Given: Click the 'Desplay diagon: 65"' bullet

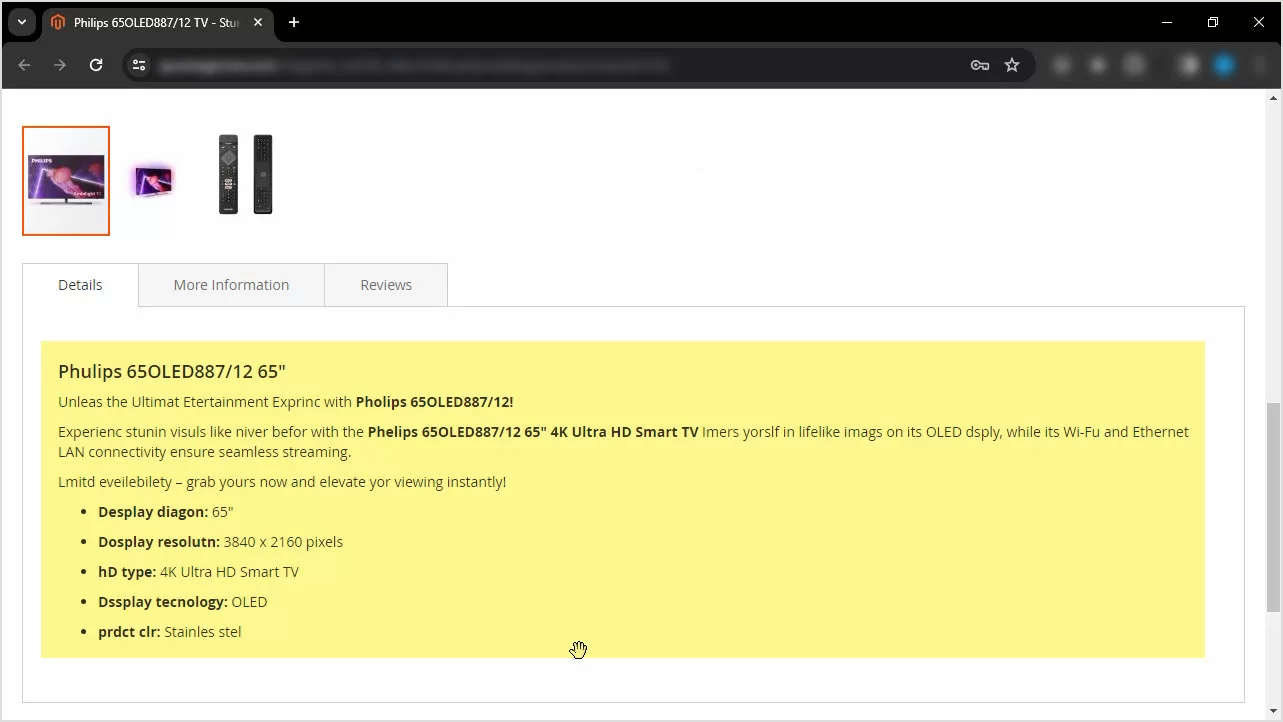Looking at the screenshot, I should pyautogui.click(x=165, y=512).
